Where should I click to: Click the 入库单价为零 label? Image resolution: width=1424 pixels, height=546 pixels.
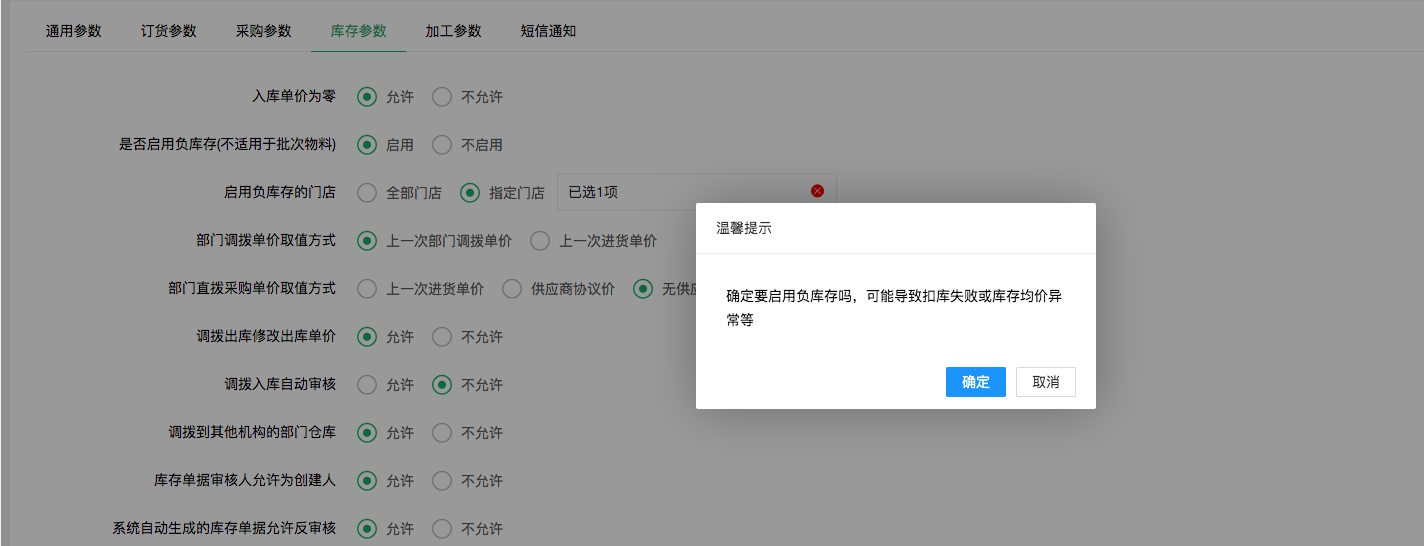point(294,97)
